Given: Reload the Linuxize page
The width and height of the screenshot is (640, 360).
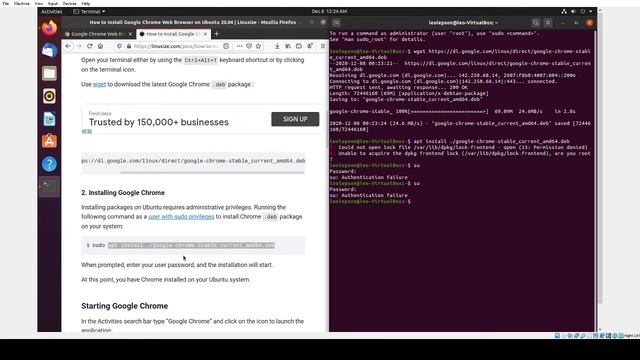Looking at the screenshot, I should tap(89, 46).
